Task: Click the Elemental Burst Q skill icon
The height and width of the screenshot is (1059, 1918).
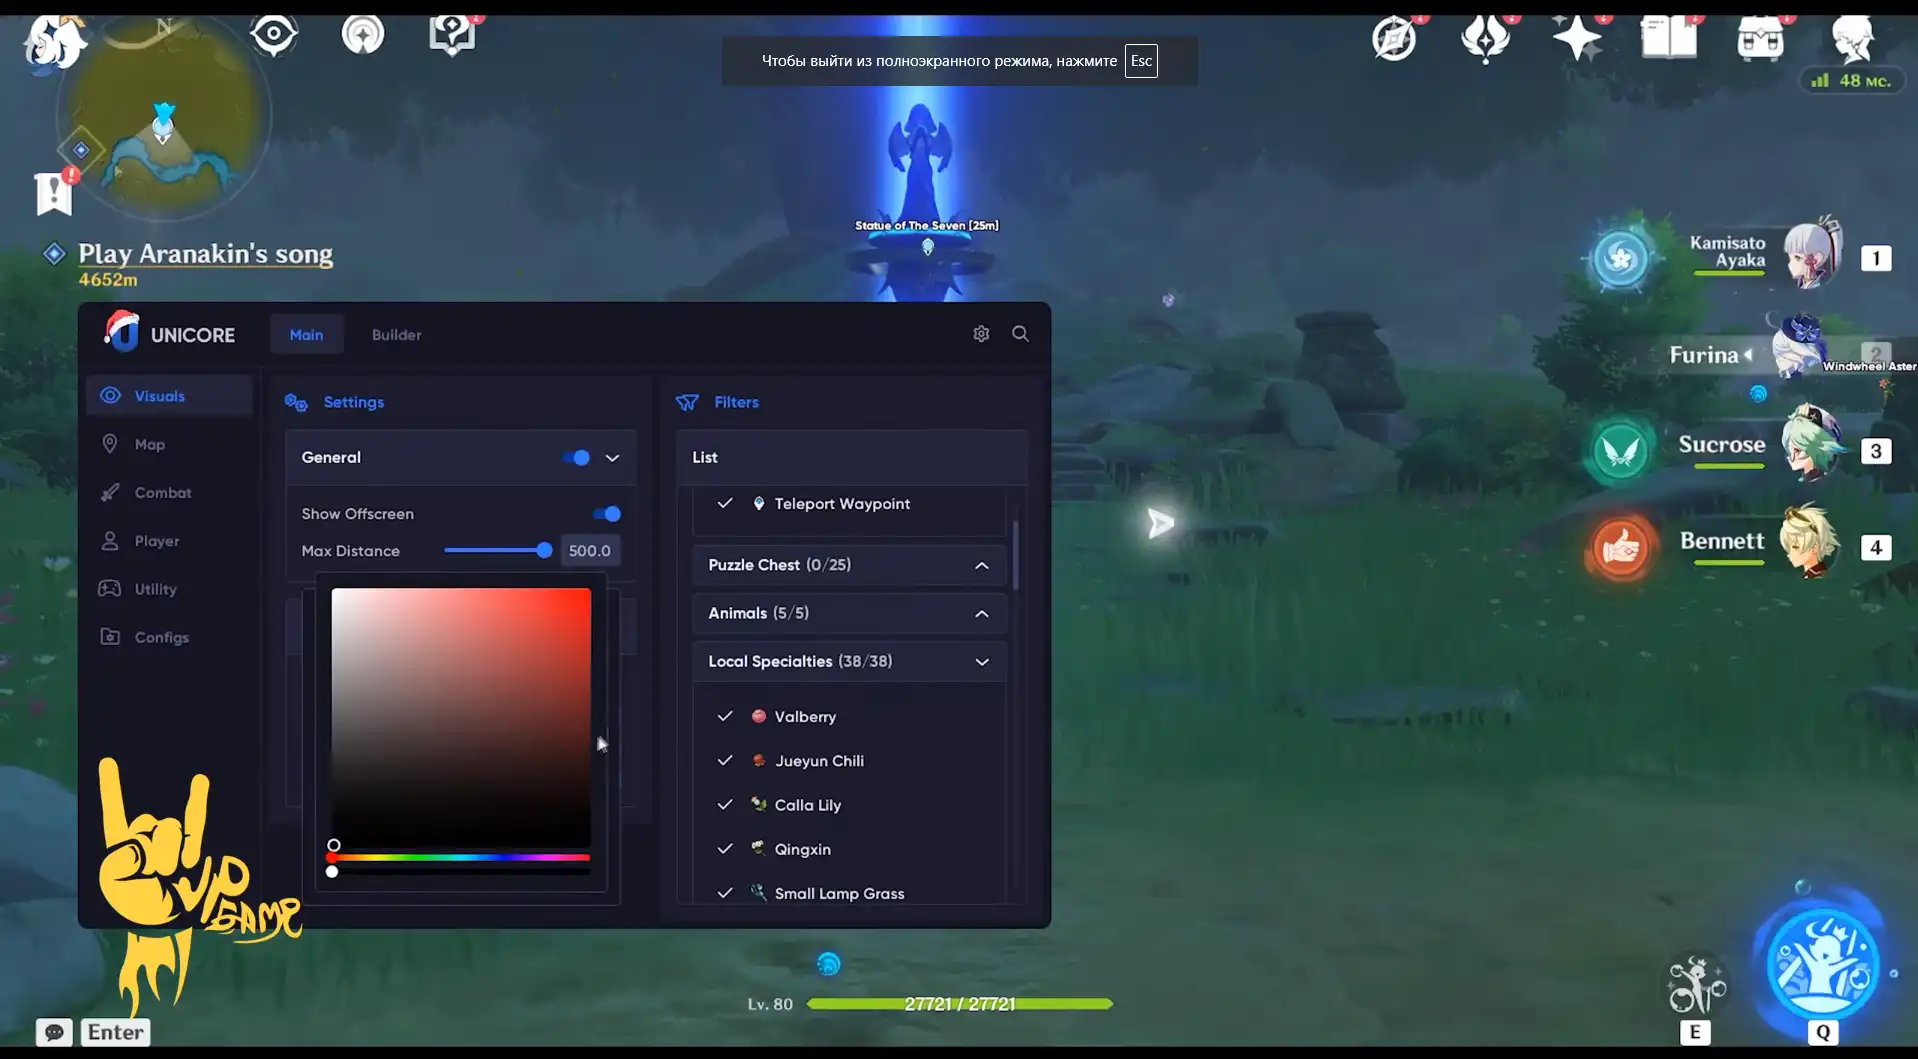Action: tap(1822, 965)
